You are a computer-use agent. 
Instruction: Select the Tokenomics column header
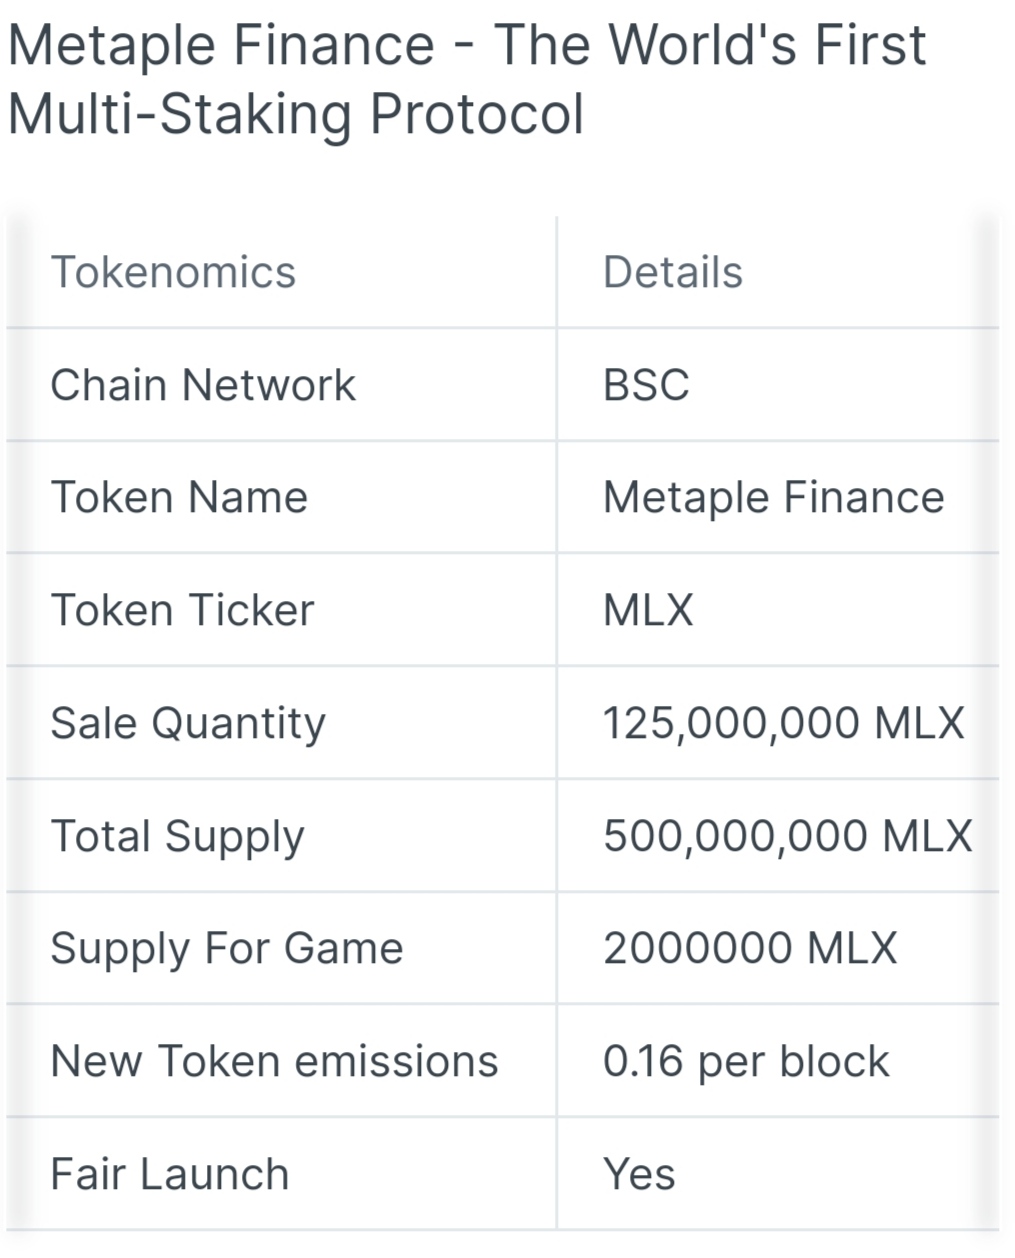point(173,272)
